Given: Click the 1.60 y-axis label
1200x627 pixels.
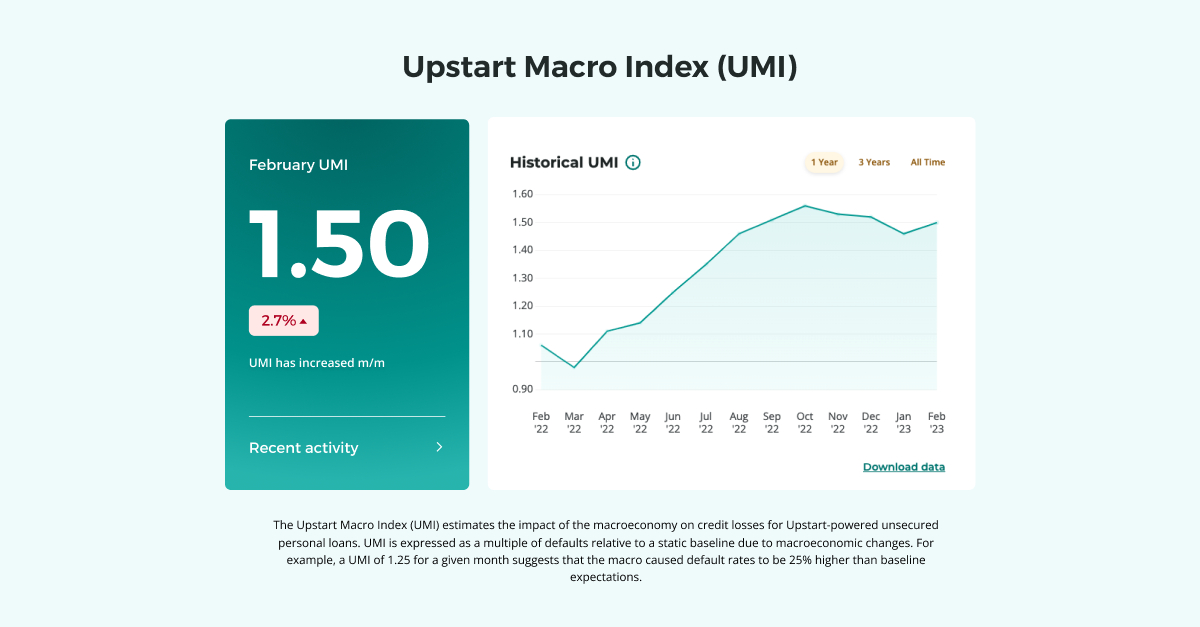Looking at the screenshot, I should coord(522,194).
